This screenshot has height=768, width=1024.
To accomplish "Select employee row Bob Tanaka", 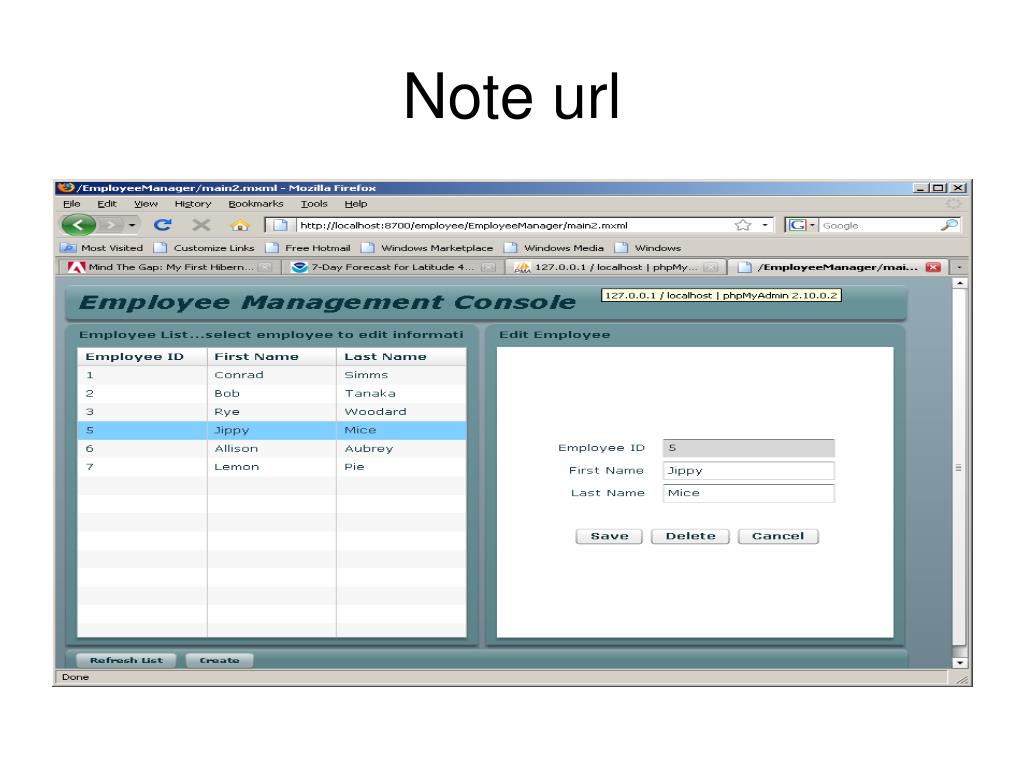I will (272, 393).
